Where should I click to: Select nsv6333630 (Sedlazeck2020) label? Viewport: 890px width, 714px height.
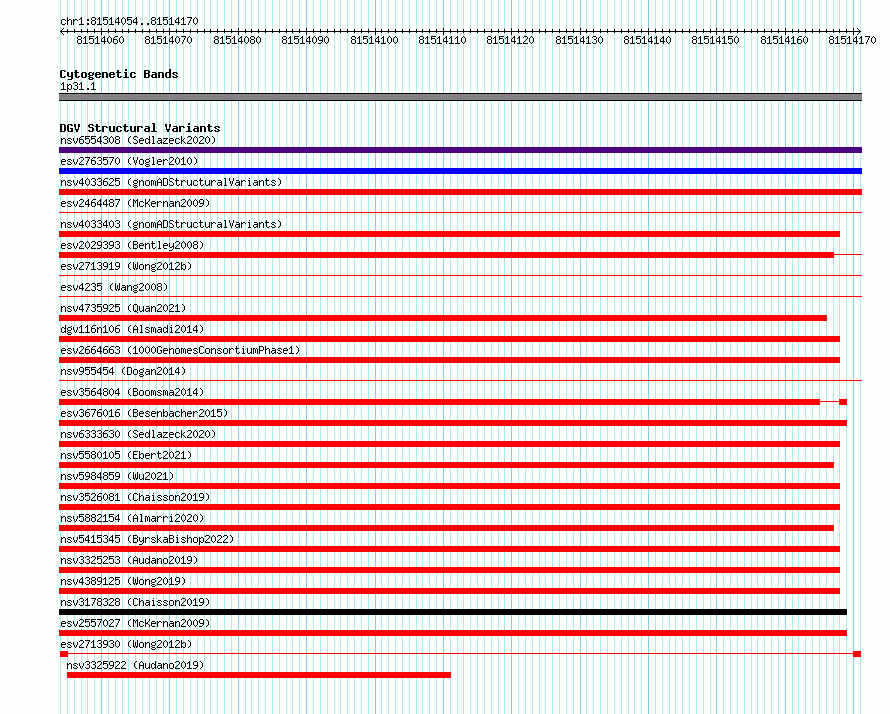(x=138, y=434)
